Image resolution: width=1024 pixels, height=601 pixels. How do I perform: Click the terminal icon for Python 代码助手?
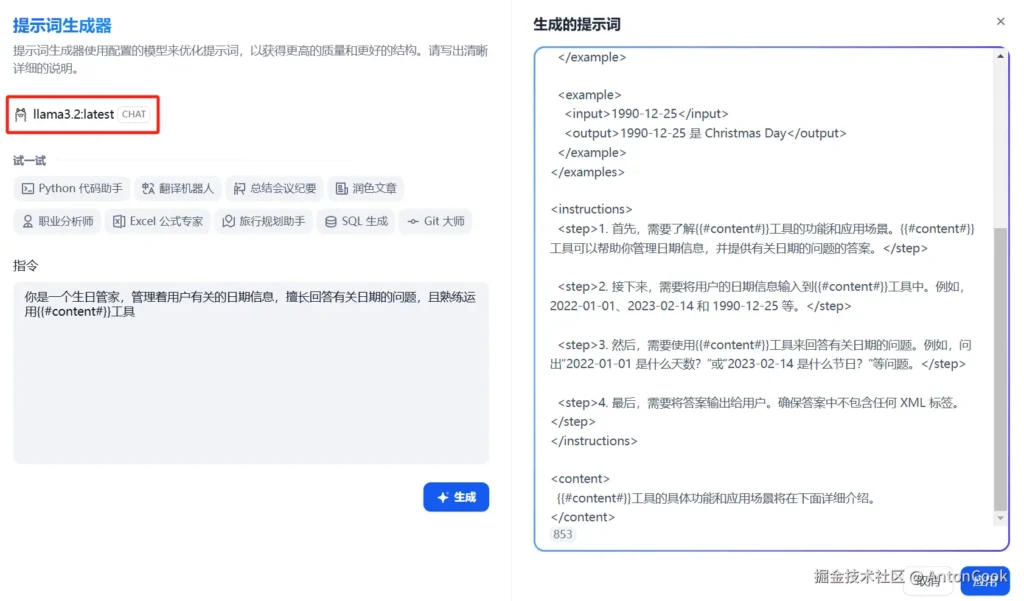click(28, 188)
